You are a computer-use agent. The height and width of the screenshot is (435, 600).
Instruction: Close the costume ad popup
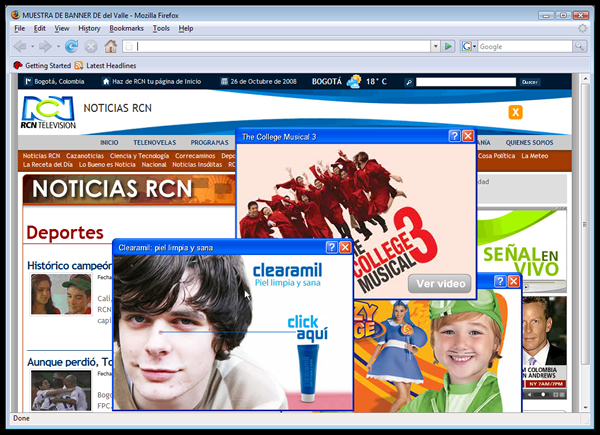[x=514, y=282]
